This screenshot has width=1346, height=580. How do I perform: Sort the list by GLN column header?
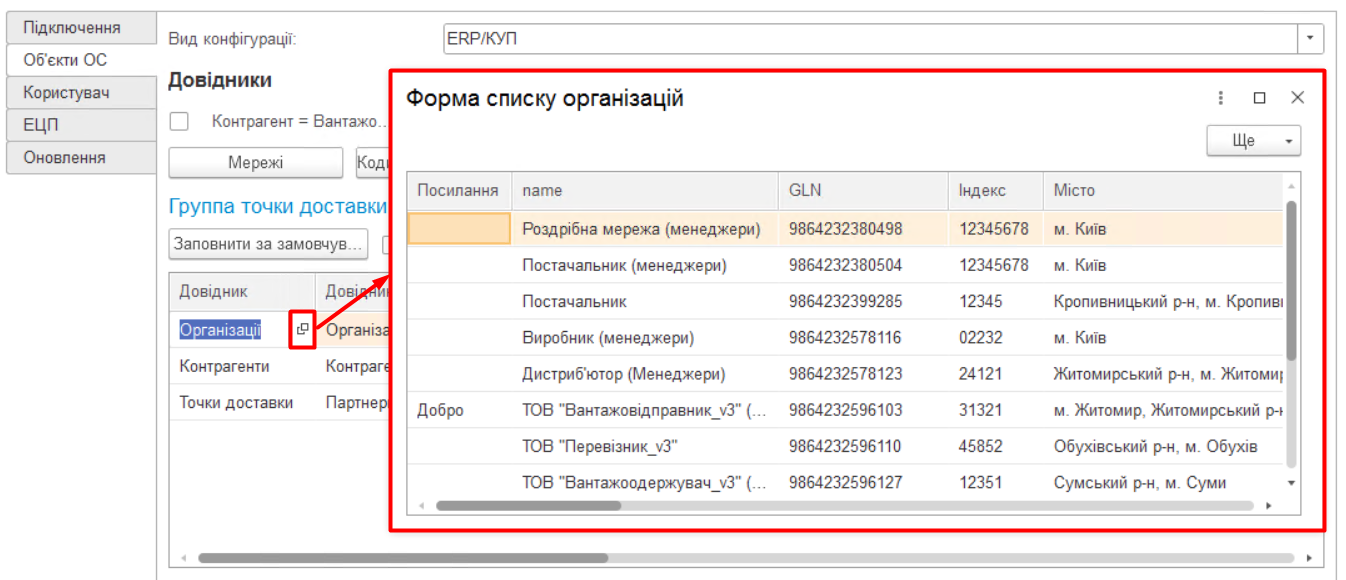coord(862,190)
